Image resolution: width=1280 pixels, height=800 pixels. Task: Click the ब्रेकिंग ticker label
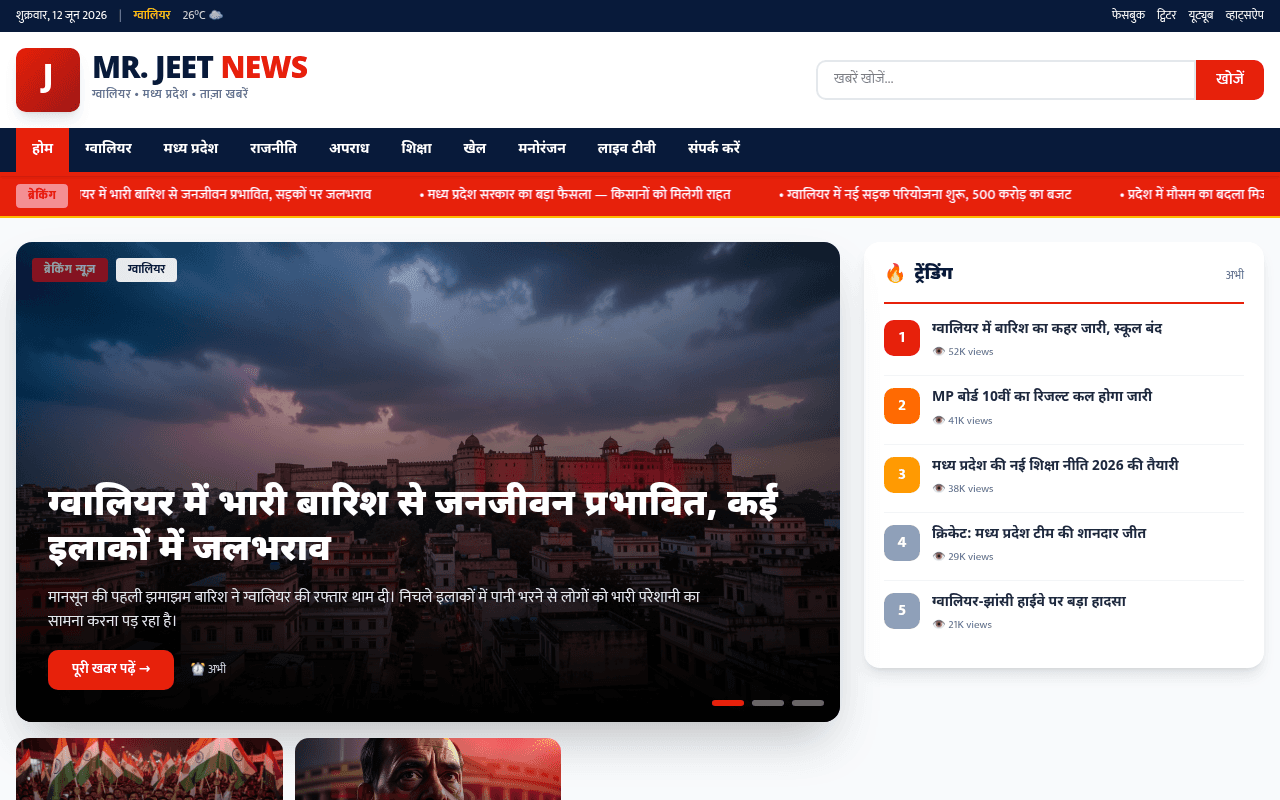pyautogui.click(x=42, y=195)
